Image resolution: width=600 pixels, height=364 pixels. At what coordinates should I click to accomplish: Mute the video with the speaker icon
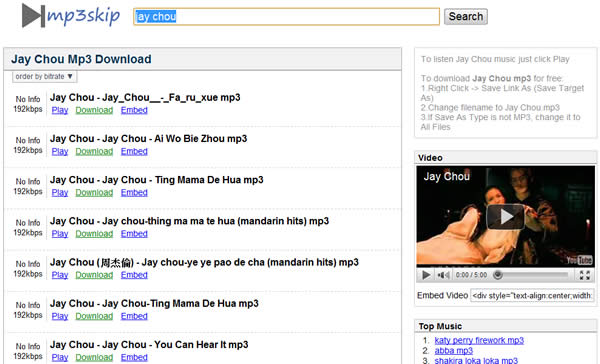(x=443, y=275)
